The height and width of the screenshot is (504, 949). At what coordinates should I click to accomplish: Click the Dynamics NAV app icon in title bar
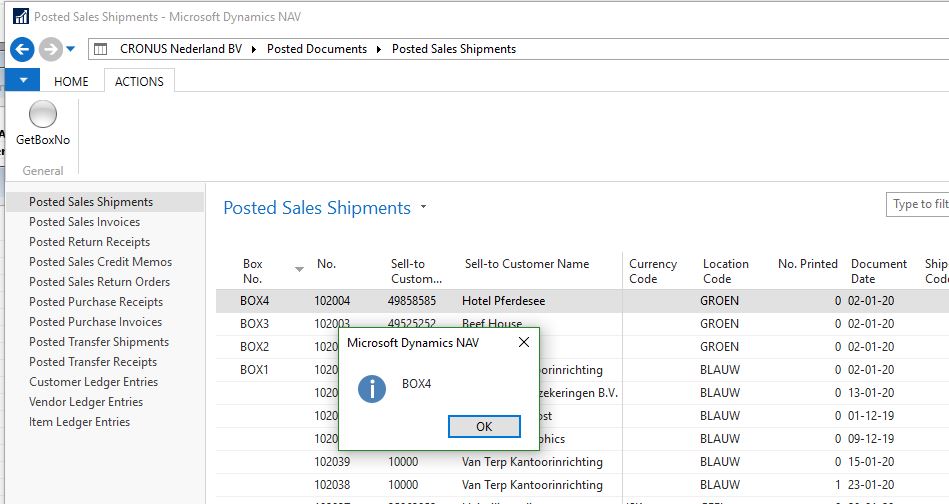[20, 17]
